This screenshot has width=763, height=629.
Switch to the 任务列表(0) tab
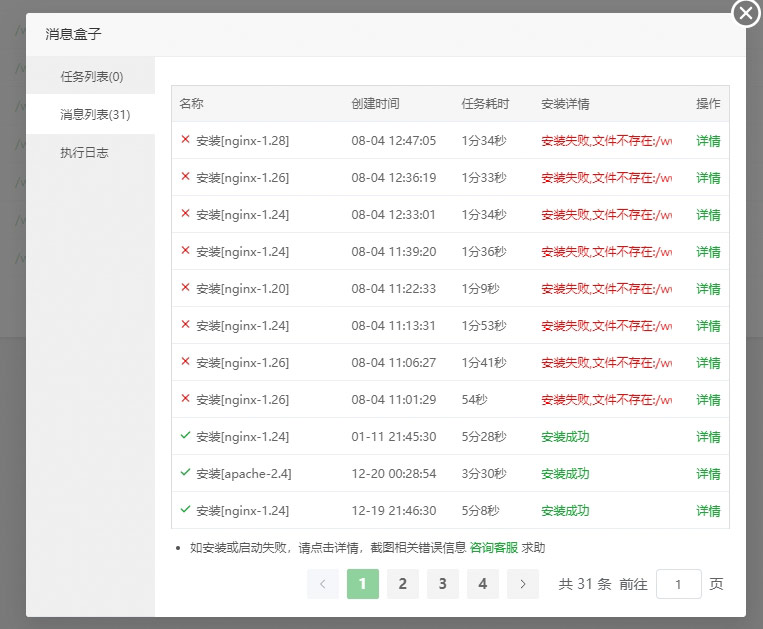(91, 76)
